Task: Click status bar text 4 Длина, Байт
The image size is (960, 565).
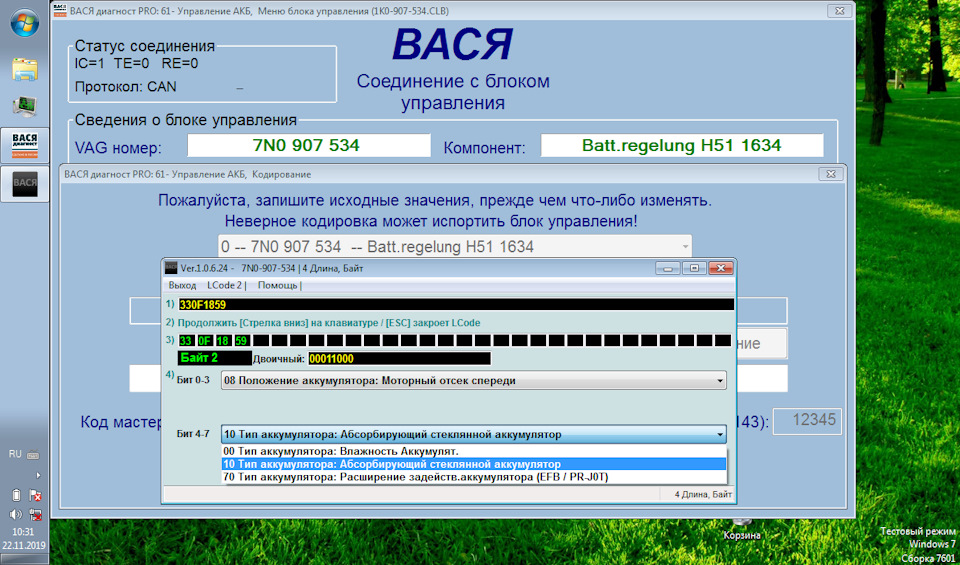Action: (x=703, y=495)
